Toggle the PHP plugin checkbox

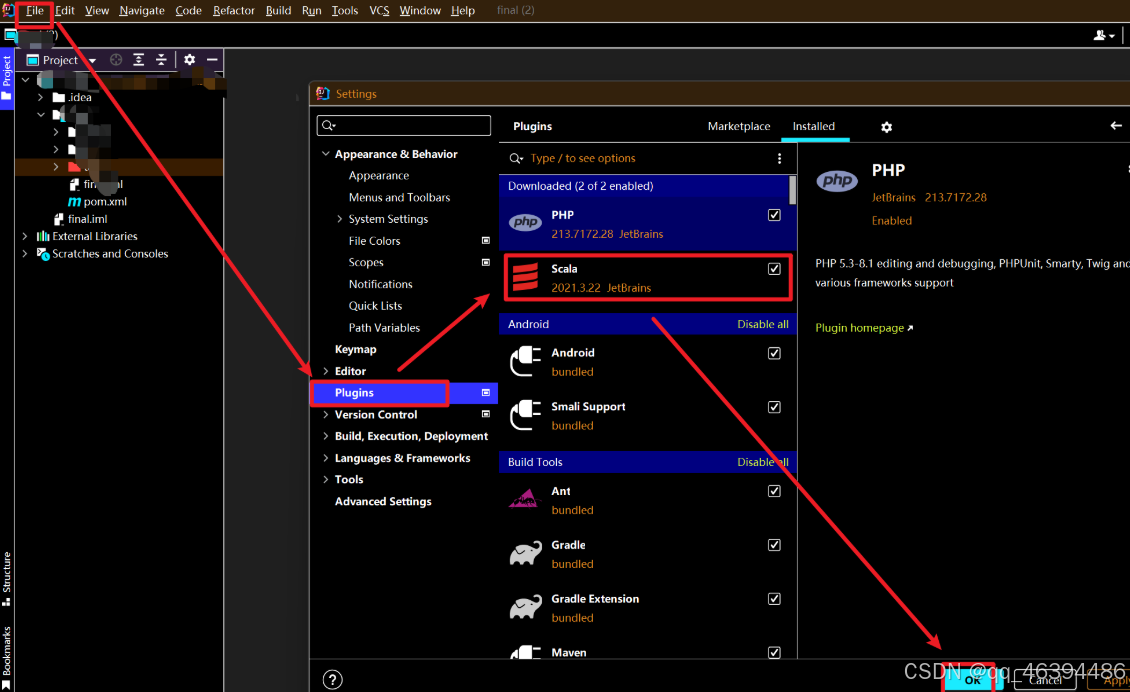(x=774, y=215)
